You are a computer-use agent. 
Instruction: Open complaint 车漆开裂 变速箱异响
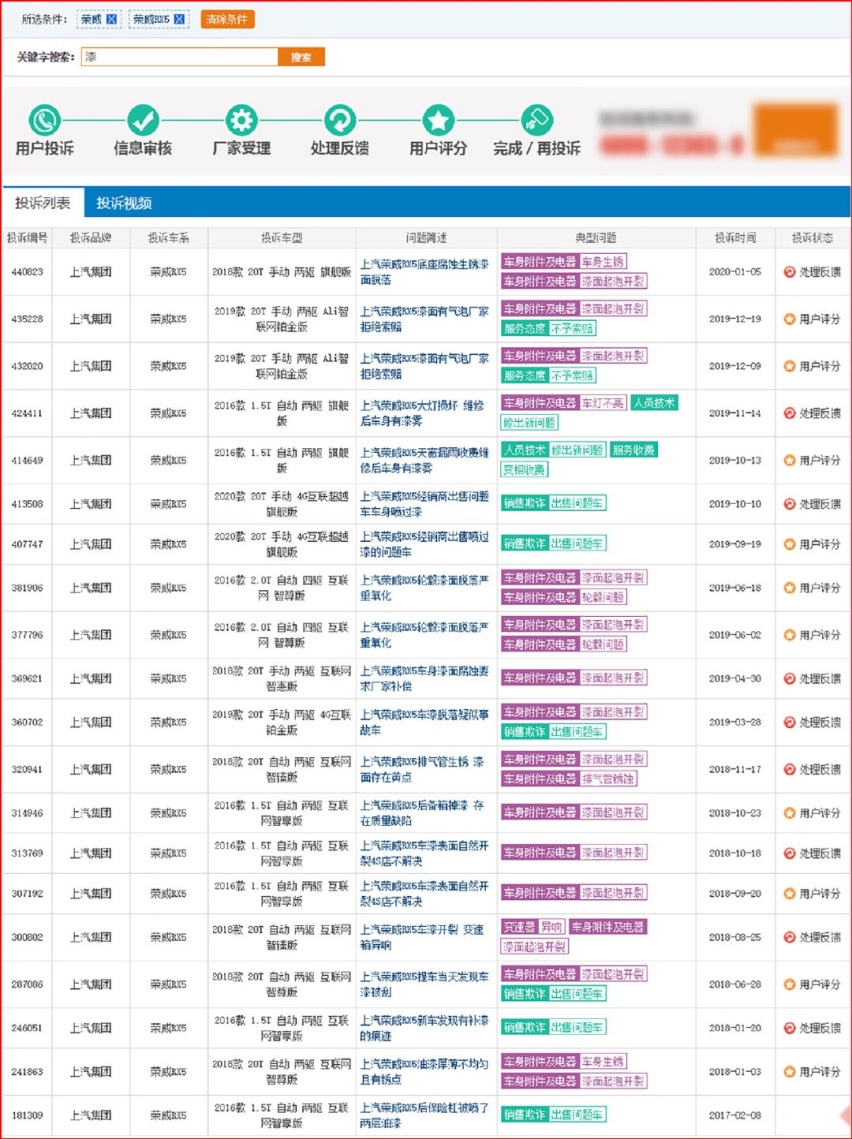click(x=422, y=937)
